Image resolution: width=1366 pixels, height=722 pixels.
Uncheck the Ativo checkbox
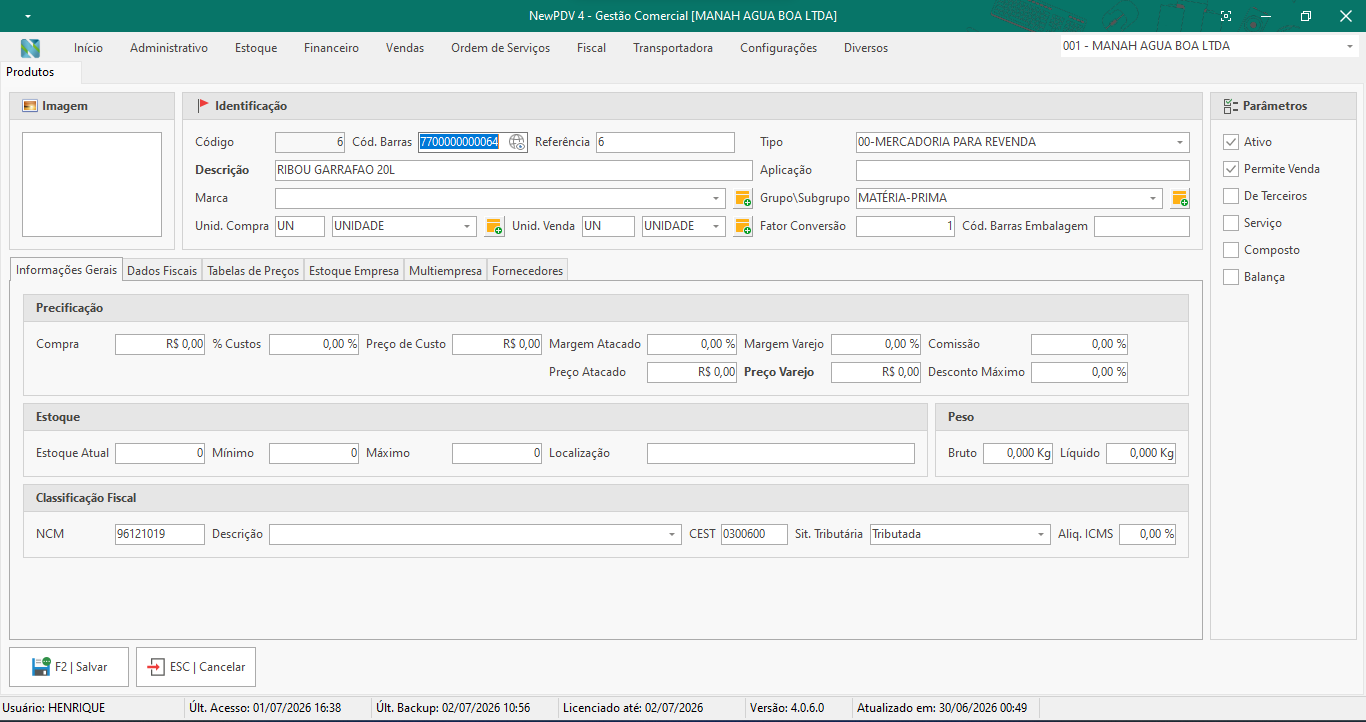tap(1231, 142)
